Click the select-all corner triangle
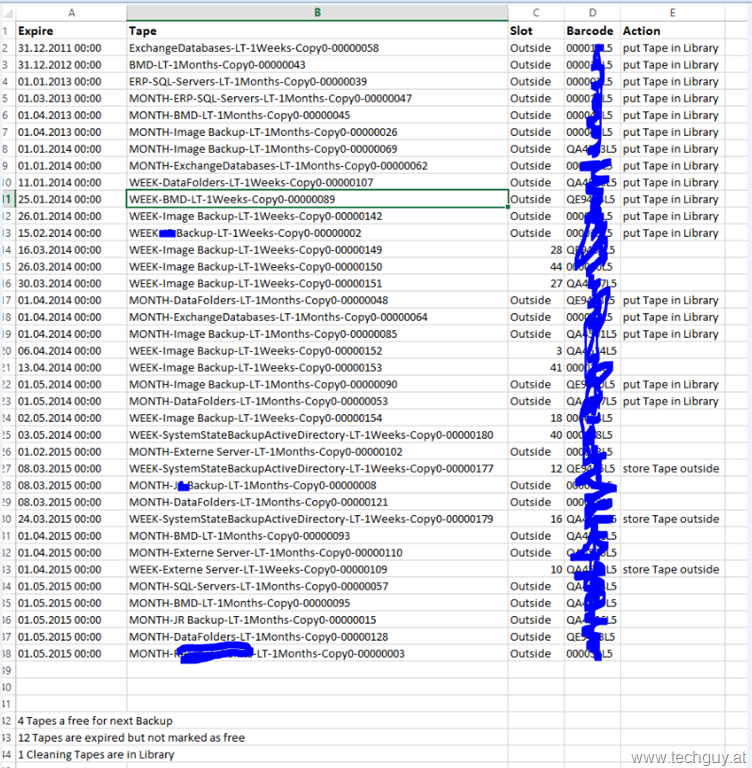Screen dimensions: 752x768 pos(8,13)
